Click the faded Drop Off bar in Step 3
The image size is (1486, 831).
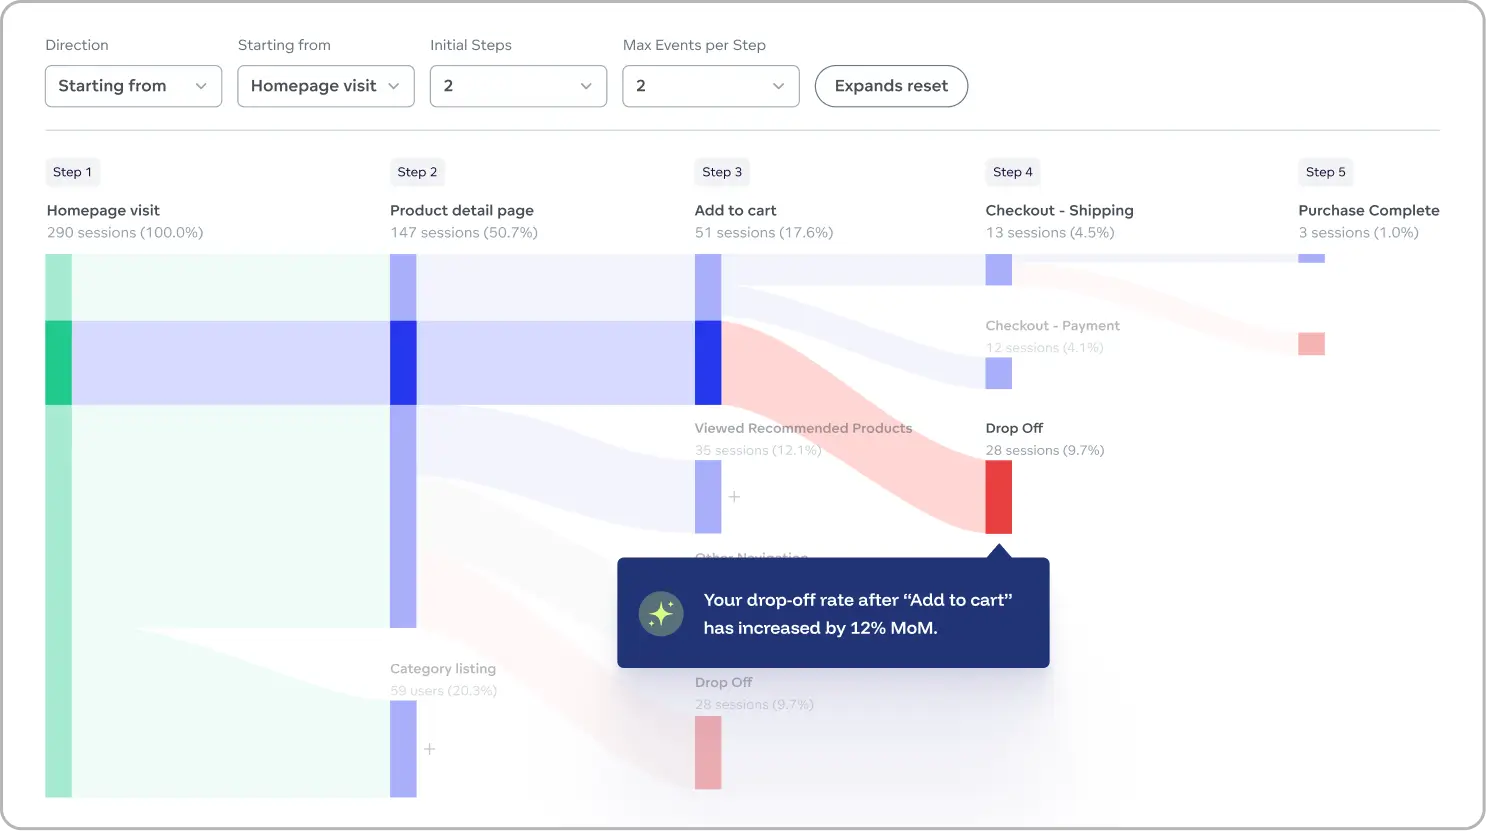tap(708, 752)
